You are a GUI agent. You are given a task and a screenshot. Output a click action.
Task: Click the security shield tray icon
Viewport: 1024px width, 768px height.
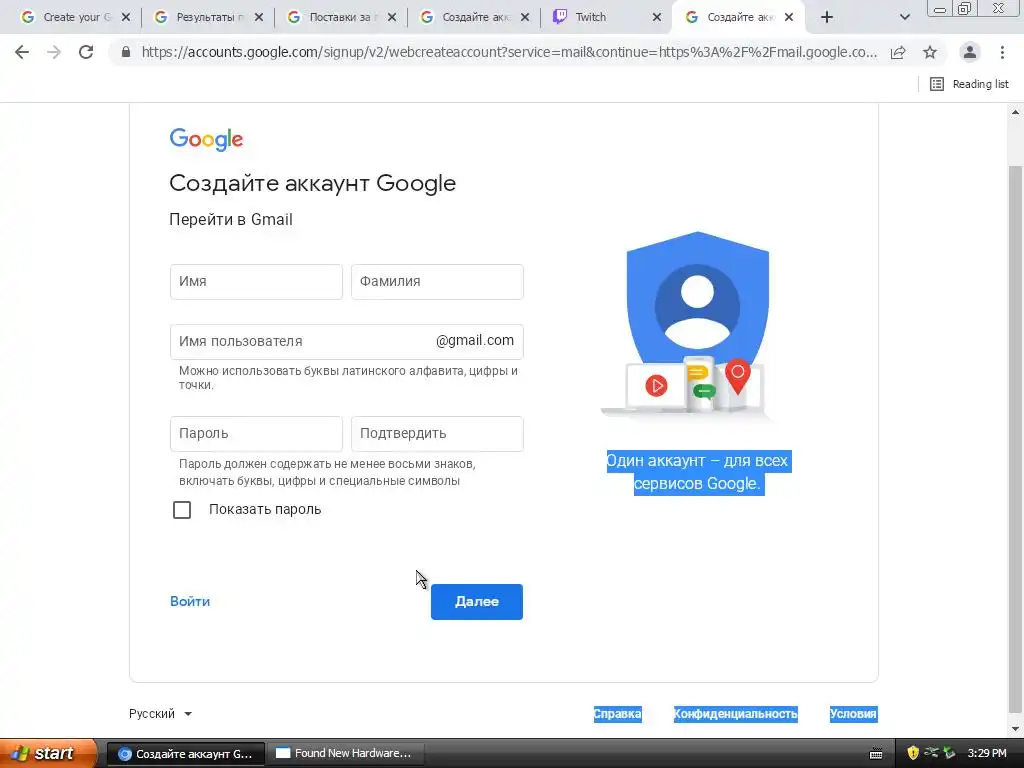pos(913,753)
